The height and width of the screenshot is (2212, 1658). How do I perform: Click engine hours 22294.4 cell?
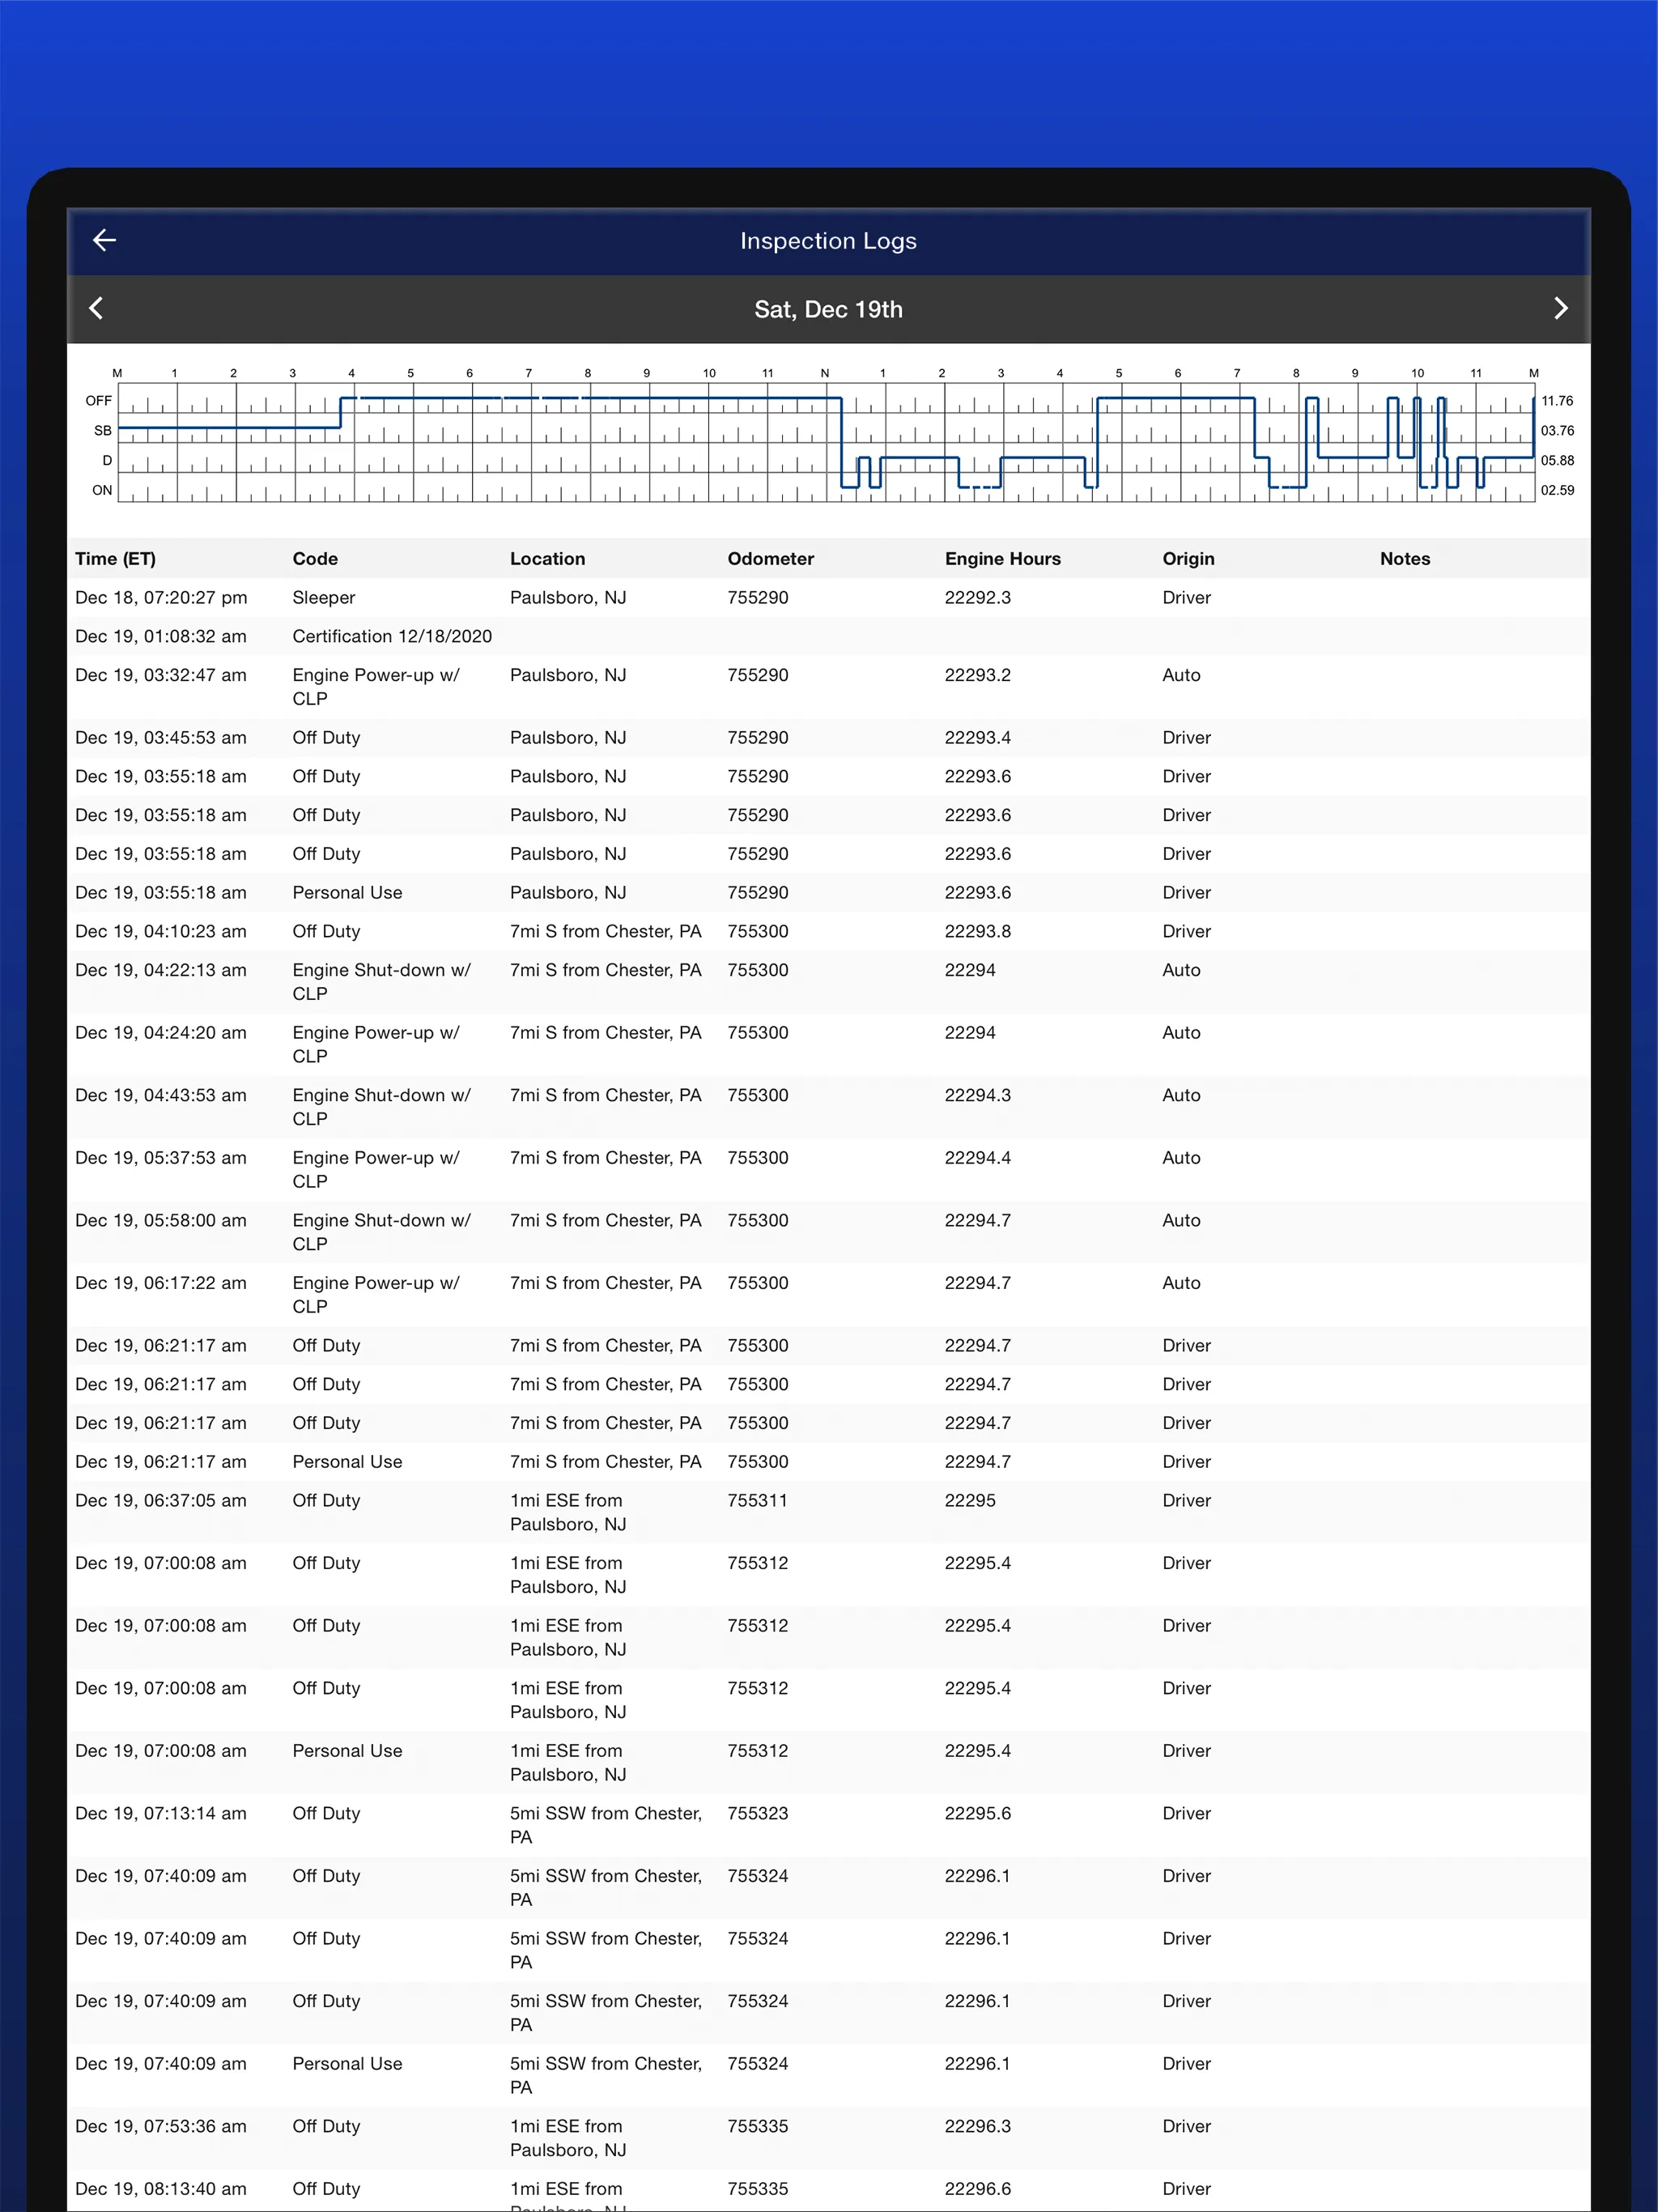tap(977, 1158)
